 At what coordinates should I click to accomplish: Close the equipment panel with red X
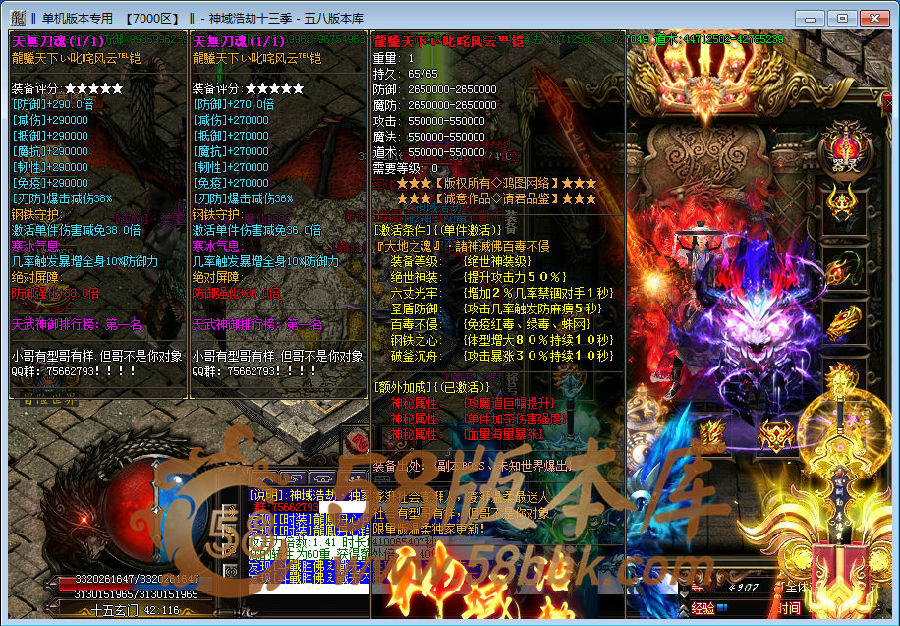click(x=891, y=103)
